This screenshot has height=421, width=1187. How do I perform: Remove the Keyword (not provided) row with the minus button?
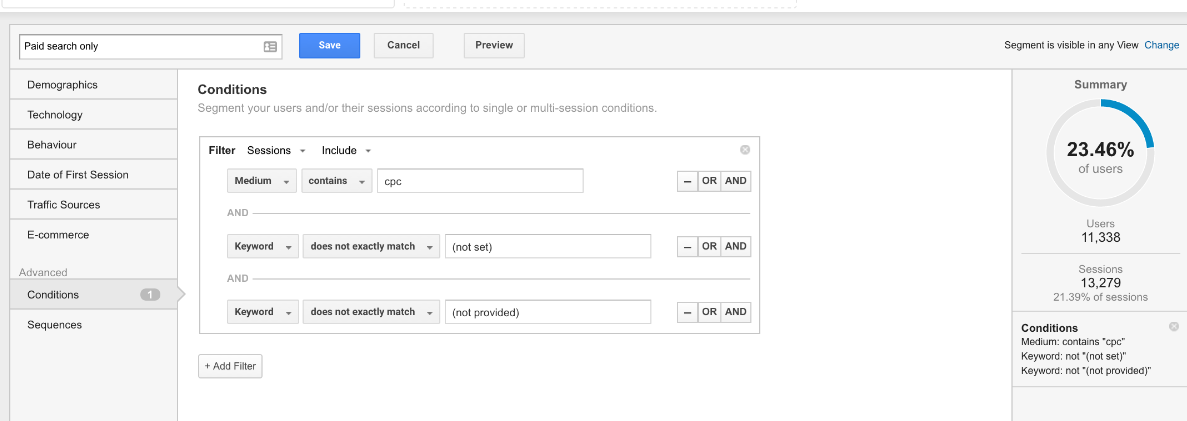point(687,312)
